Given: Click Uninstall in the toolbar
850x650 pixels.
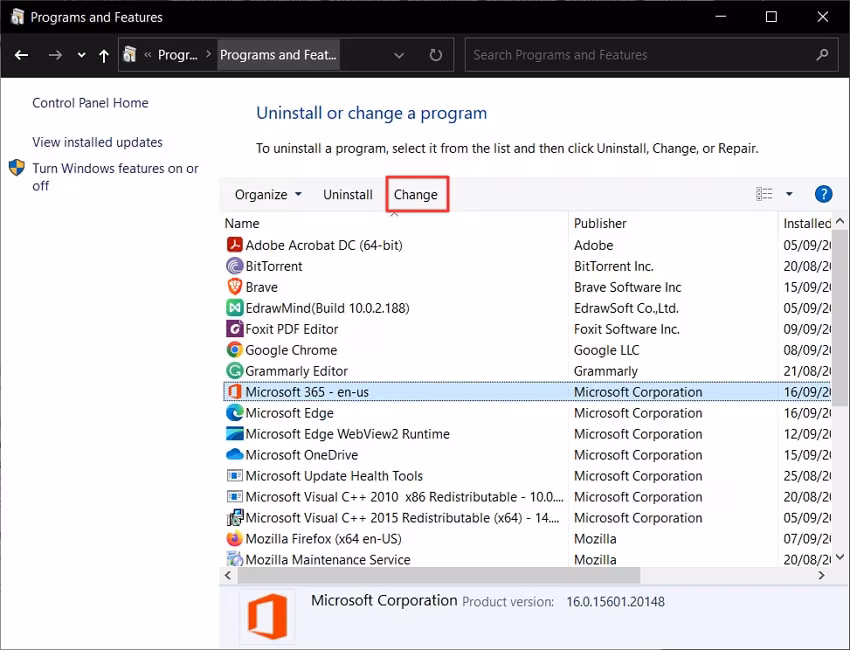Looking at the screenshot, I should (x=348, y=195).
